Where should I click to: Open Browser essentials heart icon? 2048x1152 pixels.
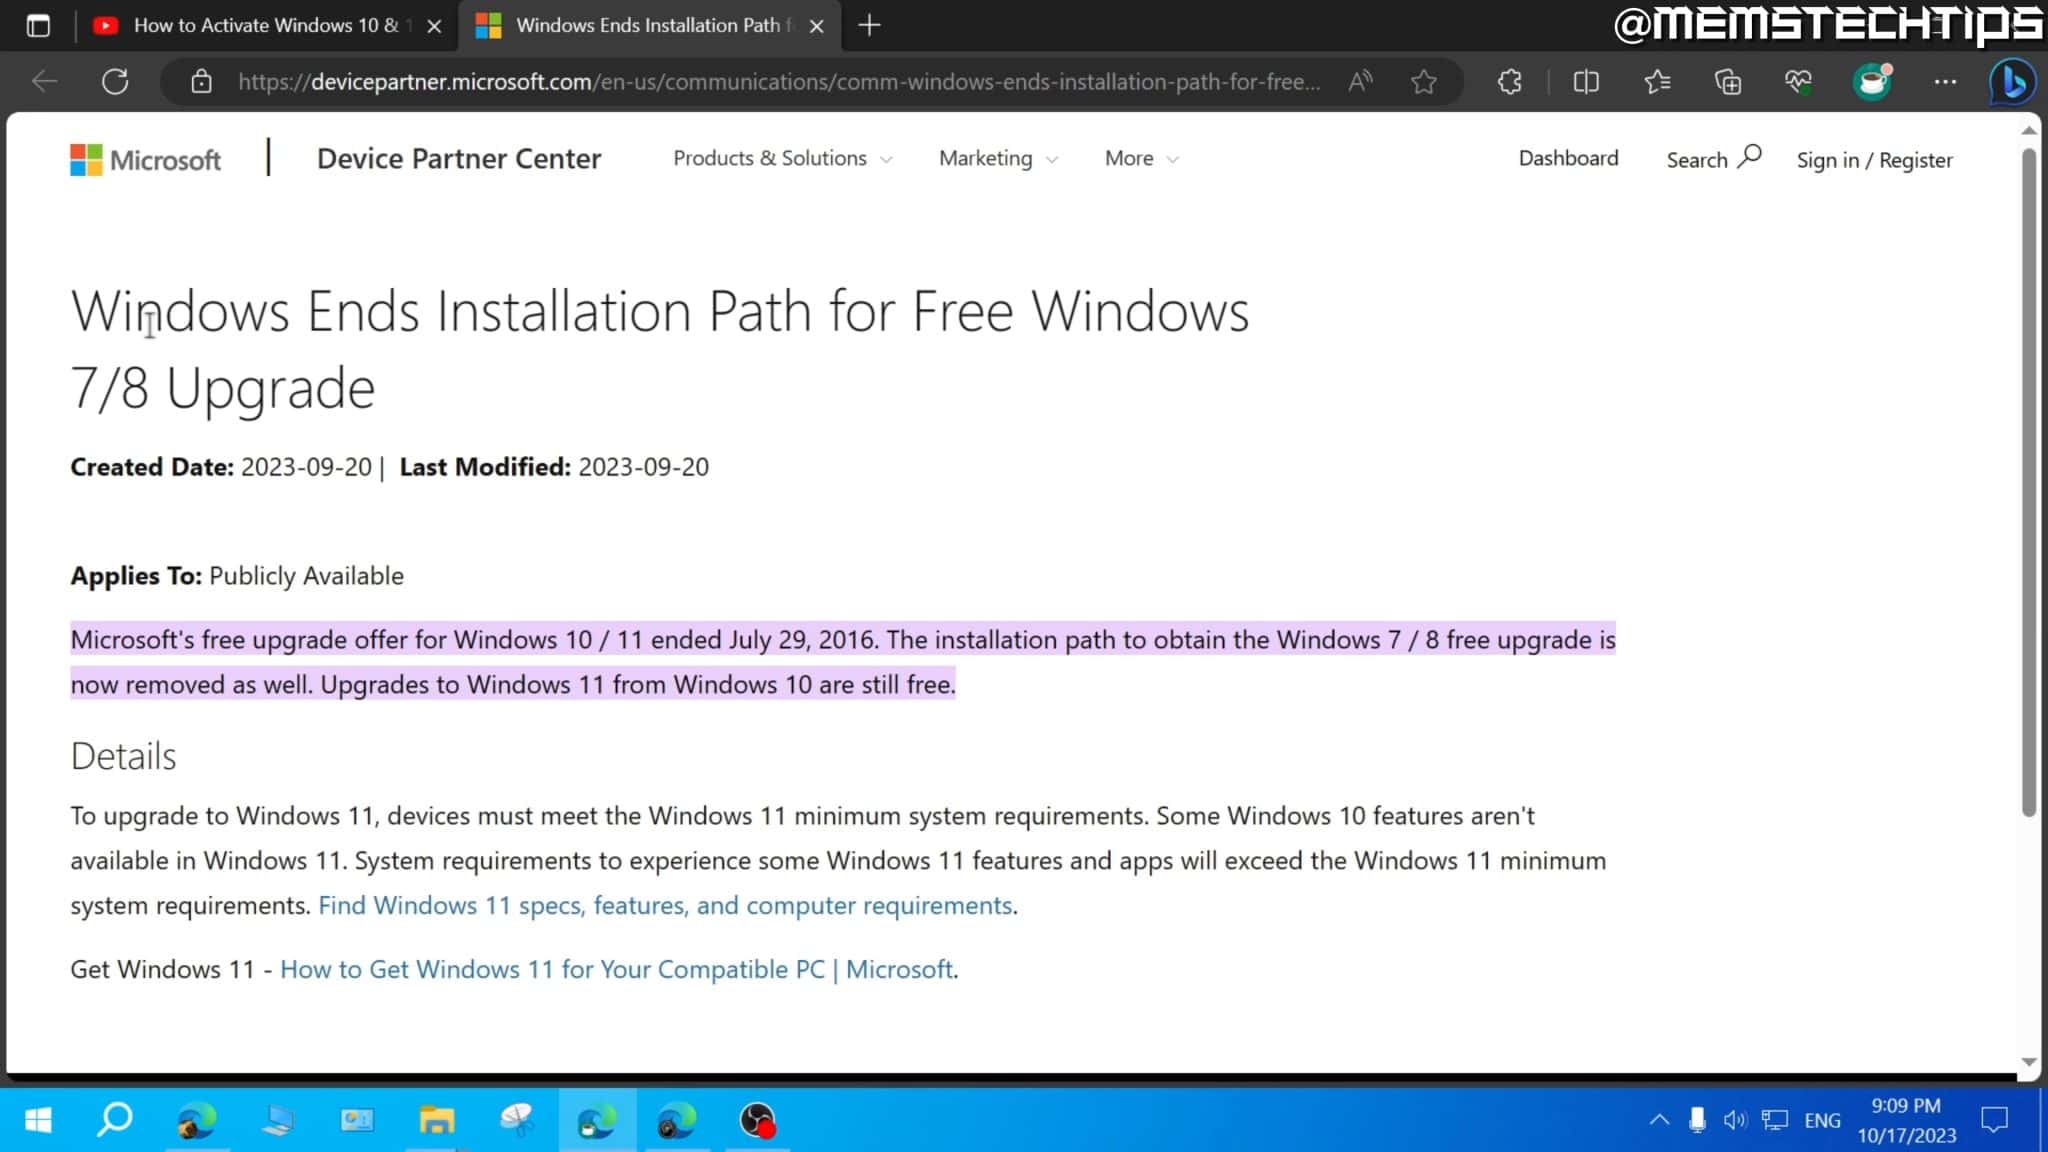tap(1799, 81)
